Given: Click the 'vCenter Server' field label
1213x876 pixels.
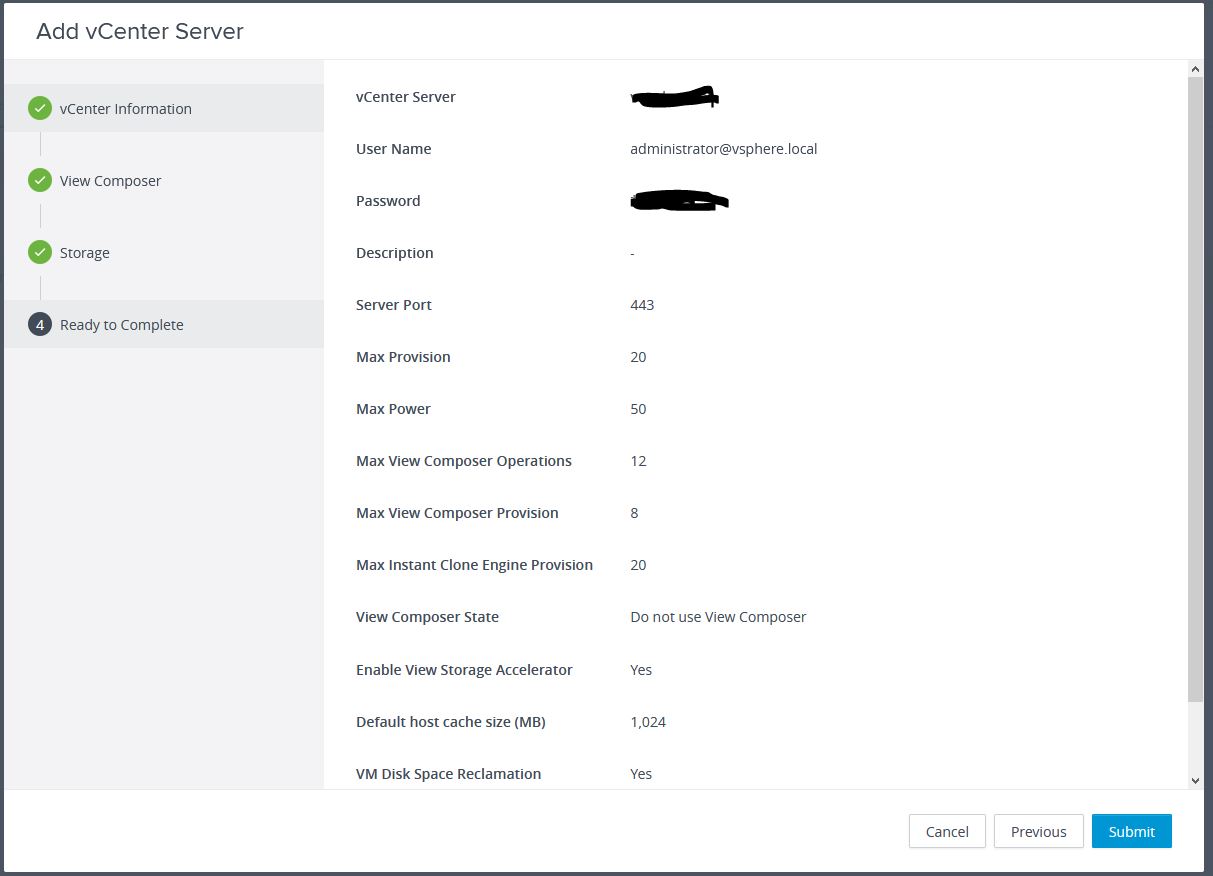Looking at the screenshot, I should 406,97.
